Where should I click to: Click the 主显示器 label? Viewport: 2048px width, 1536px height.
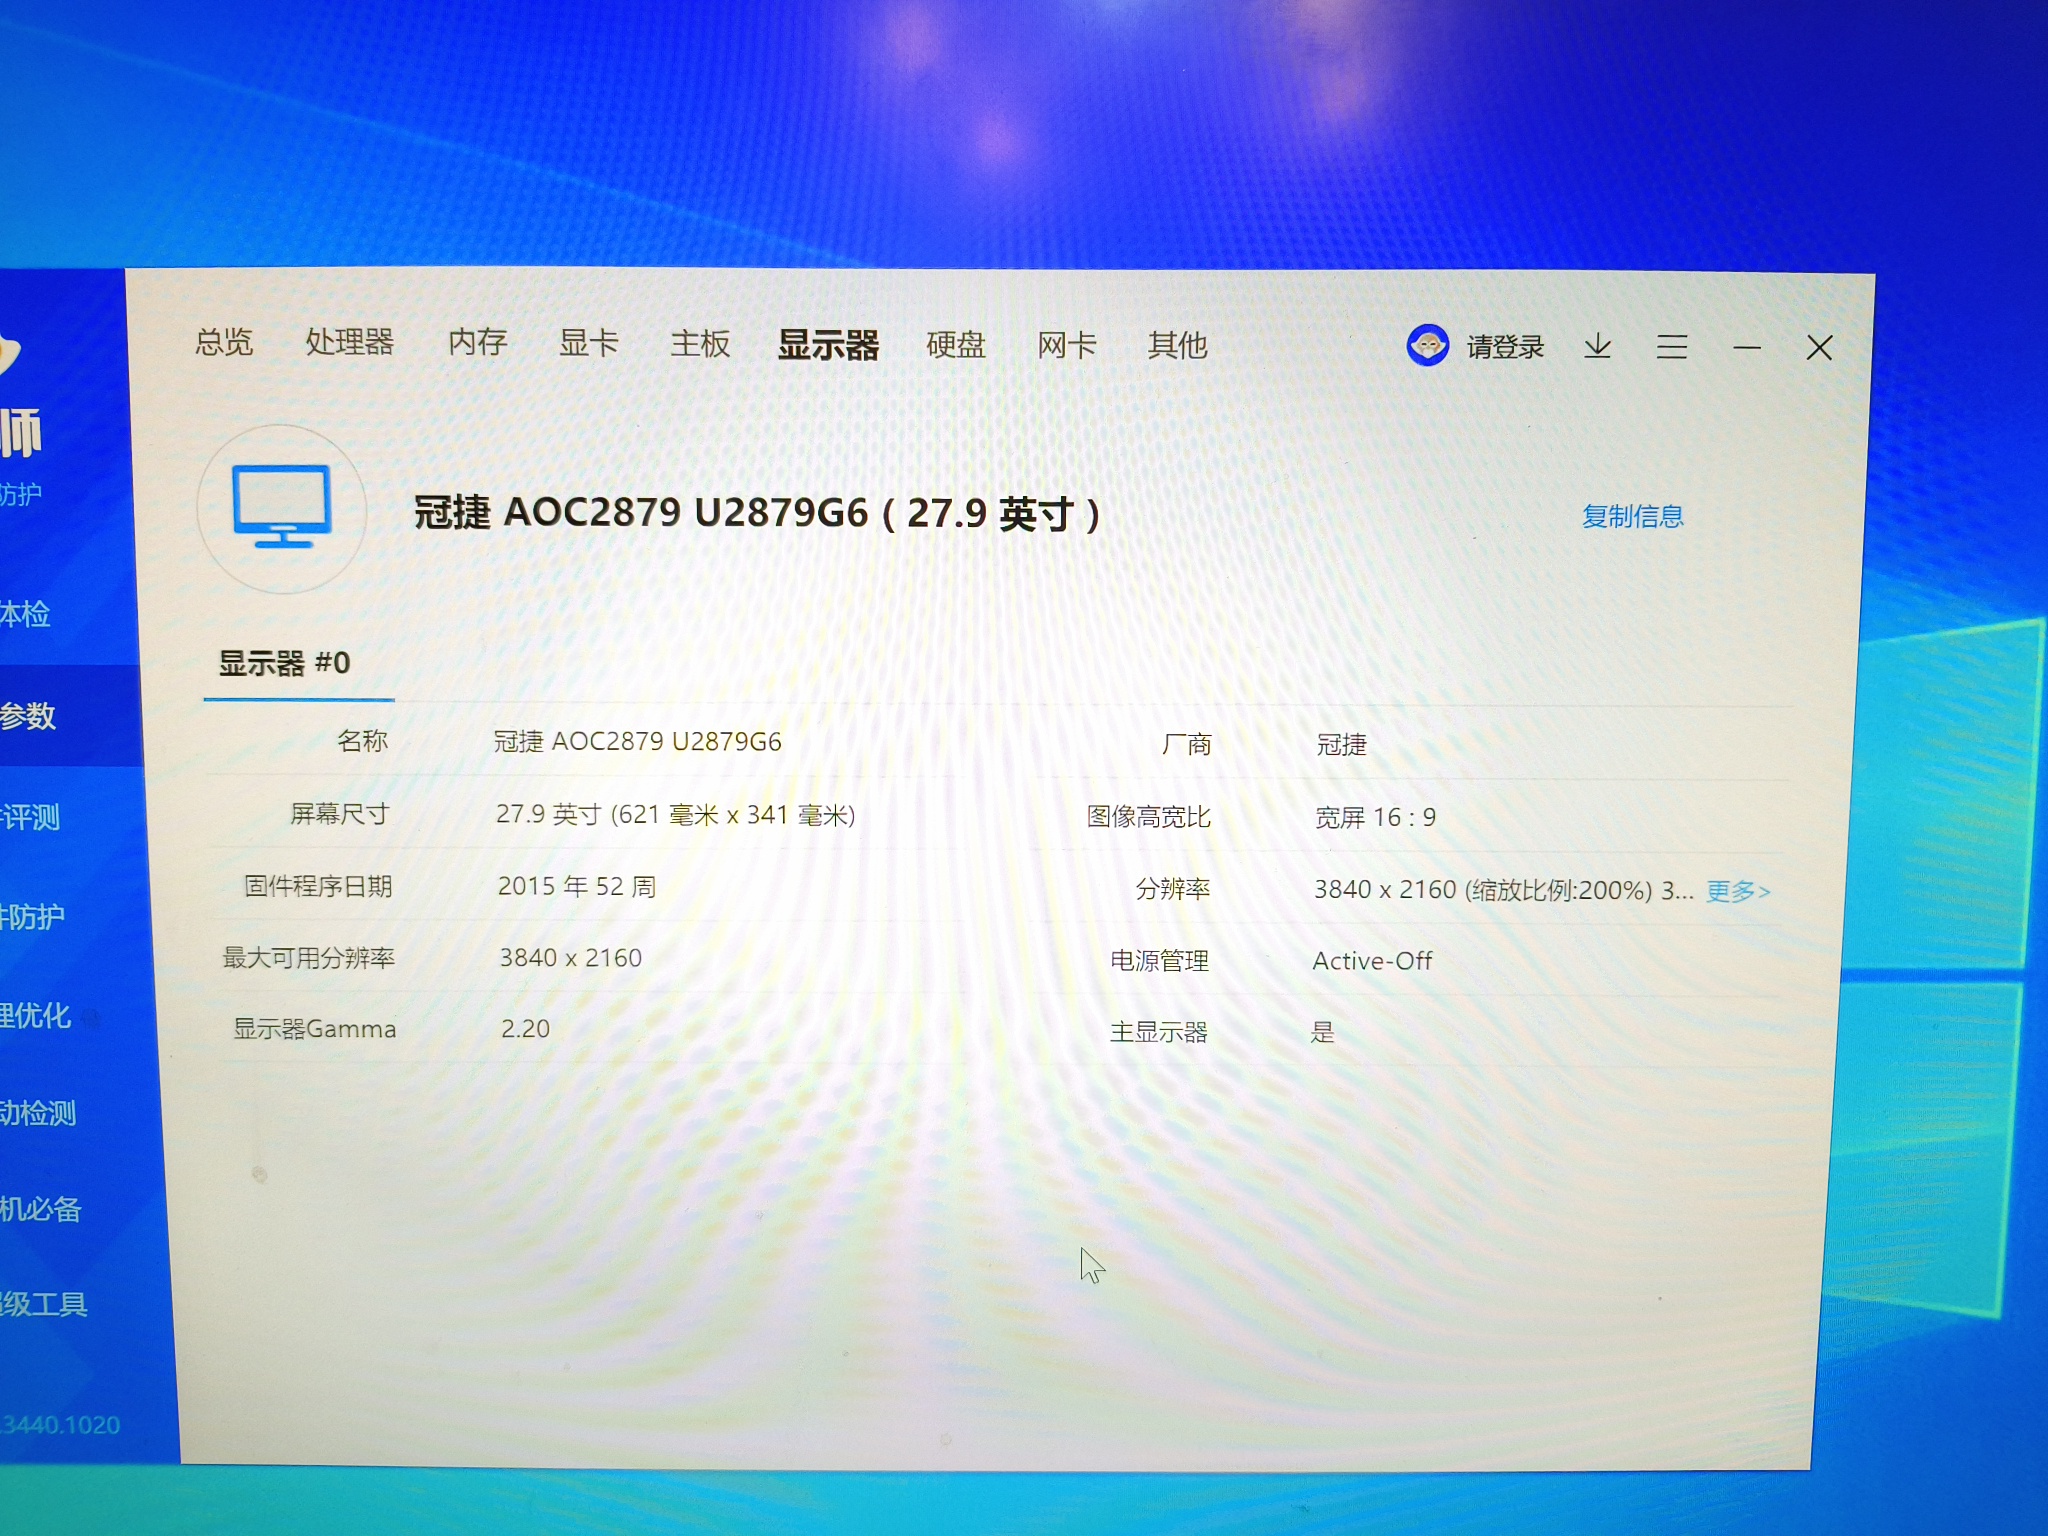point(1159,1032)
